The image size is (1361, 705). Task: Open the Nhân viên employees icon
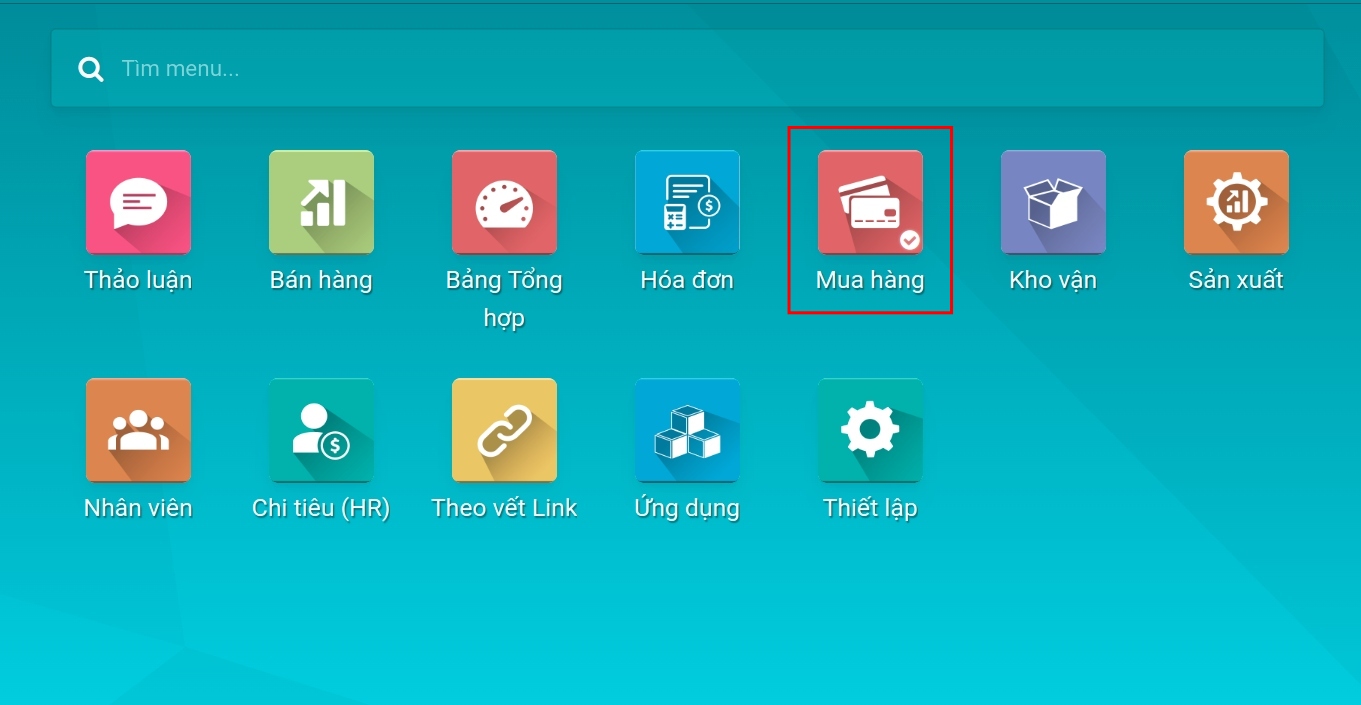coord(138,430)
